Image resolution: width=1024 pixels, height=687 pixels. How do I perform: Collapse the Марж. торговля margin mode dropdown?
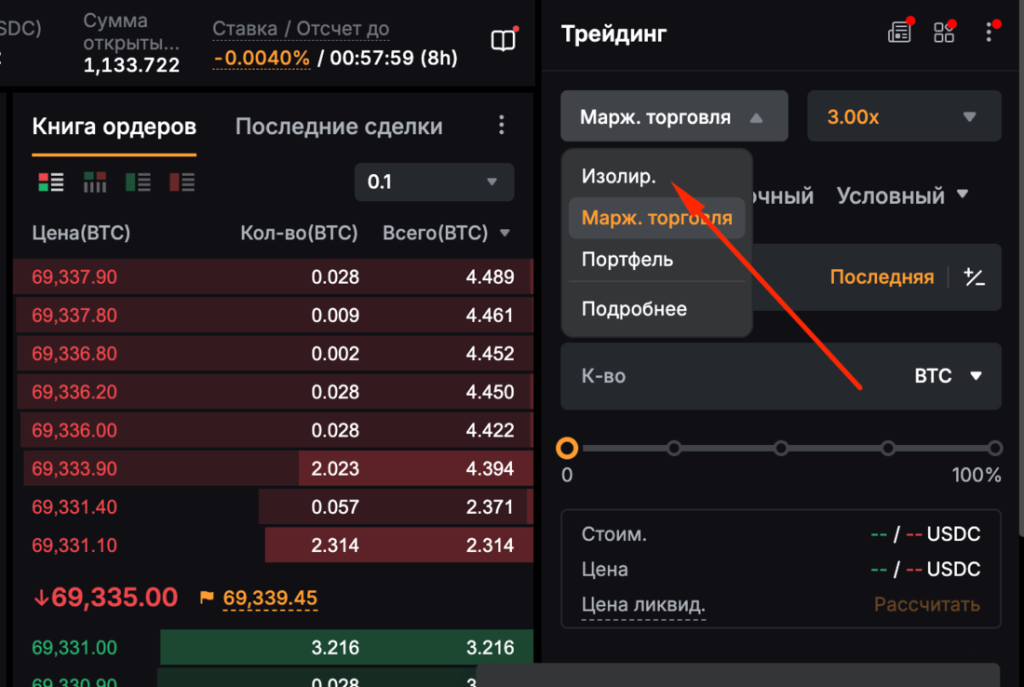point(673,117)
